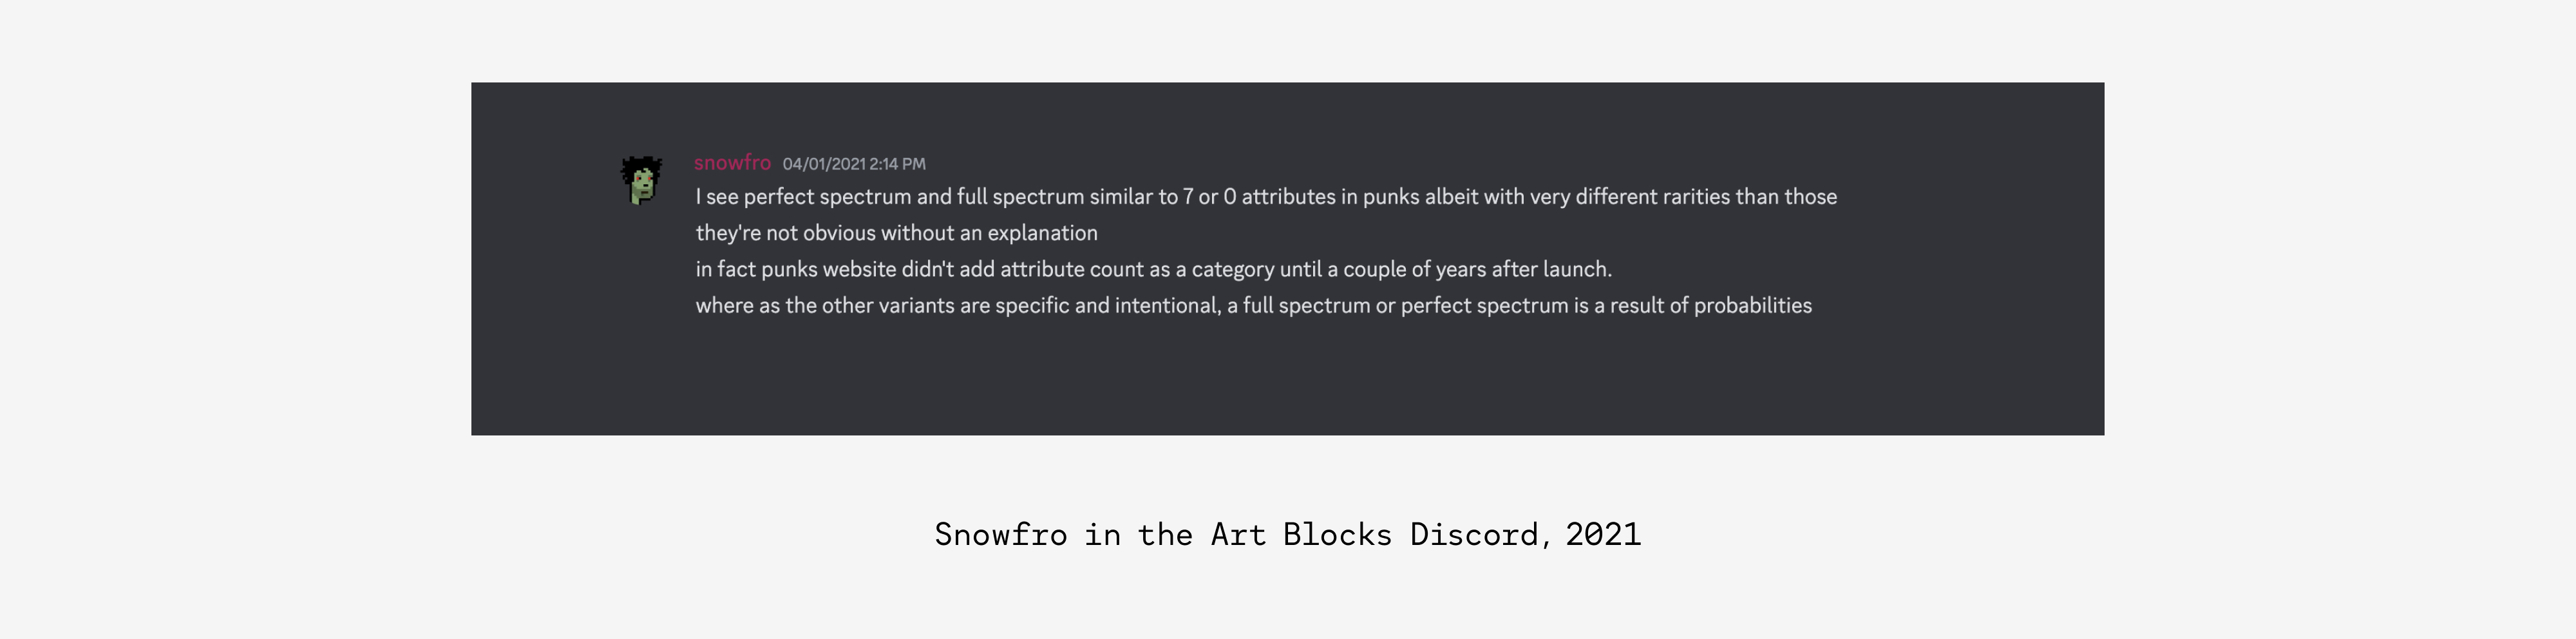Click the line about punks website attribute count
This screenshot has height=639, width=2576.
(x=1153, y=269)
